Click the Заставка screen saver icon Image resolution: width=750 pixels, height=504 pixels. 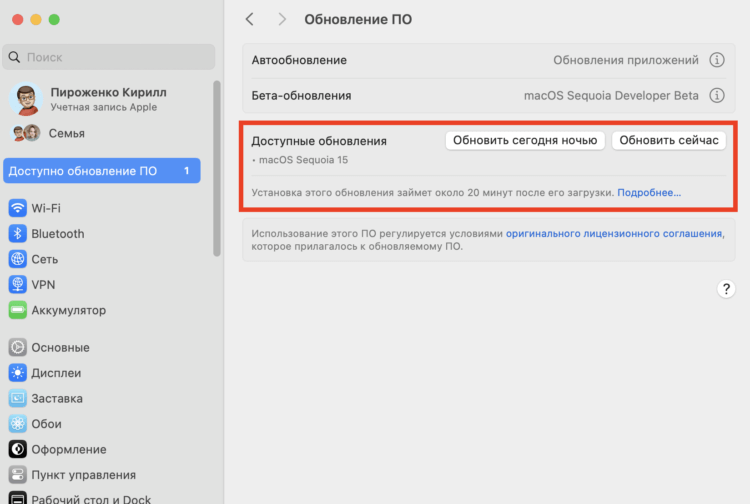[x=18, y=398]
